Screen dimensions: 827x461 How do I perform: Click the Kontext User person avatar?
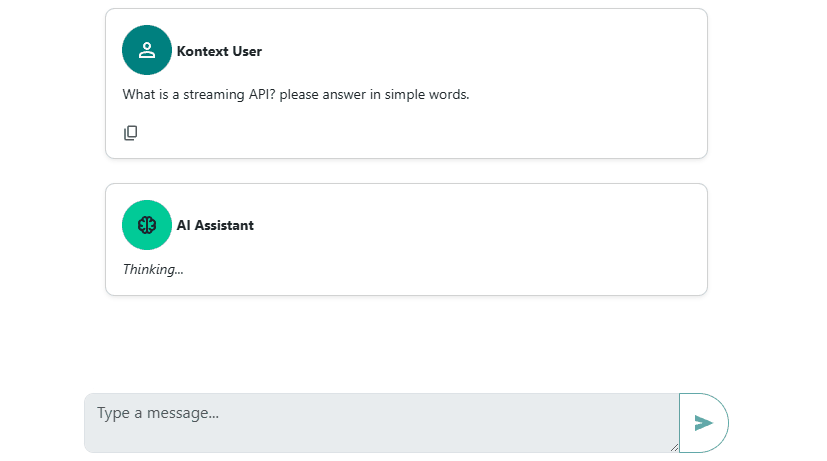147,50
